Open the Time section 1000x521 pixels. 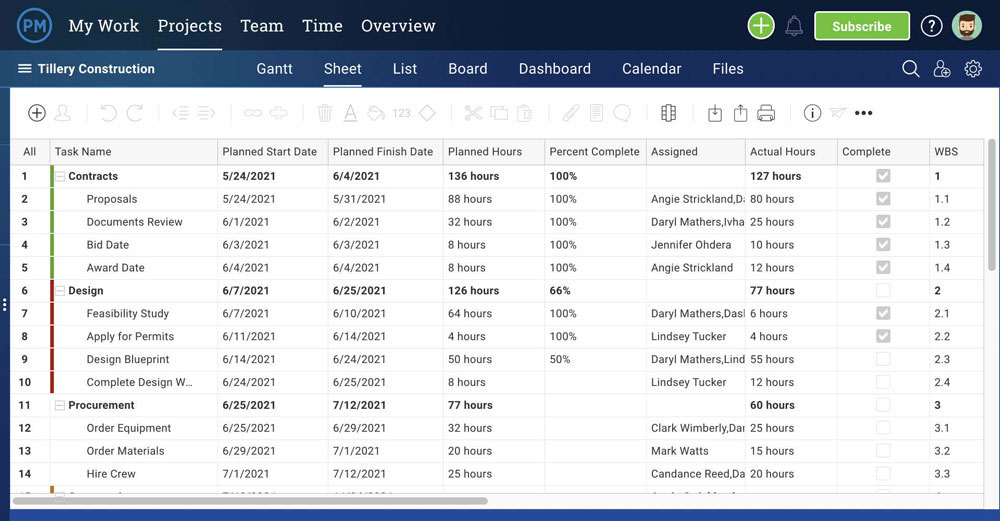(322, 26)
